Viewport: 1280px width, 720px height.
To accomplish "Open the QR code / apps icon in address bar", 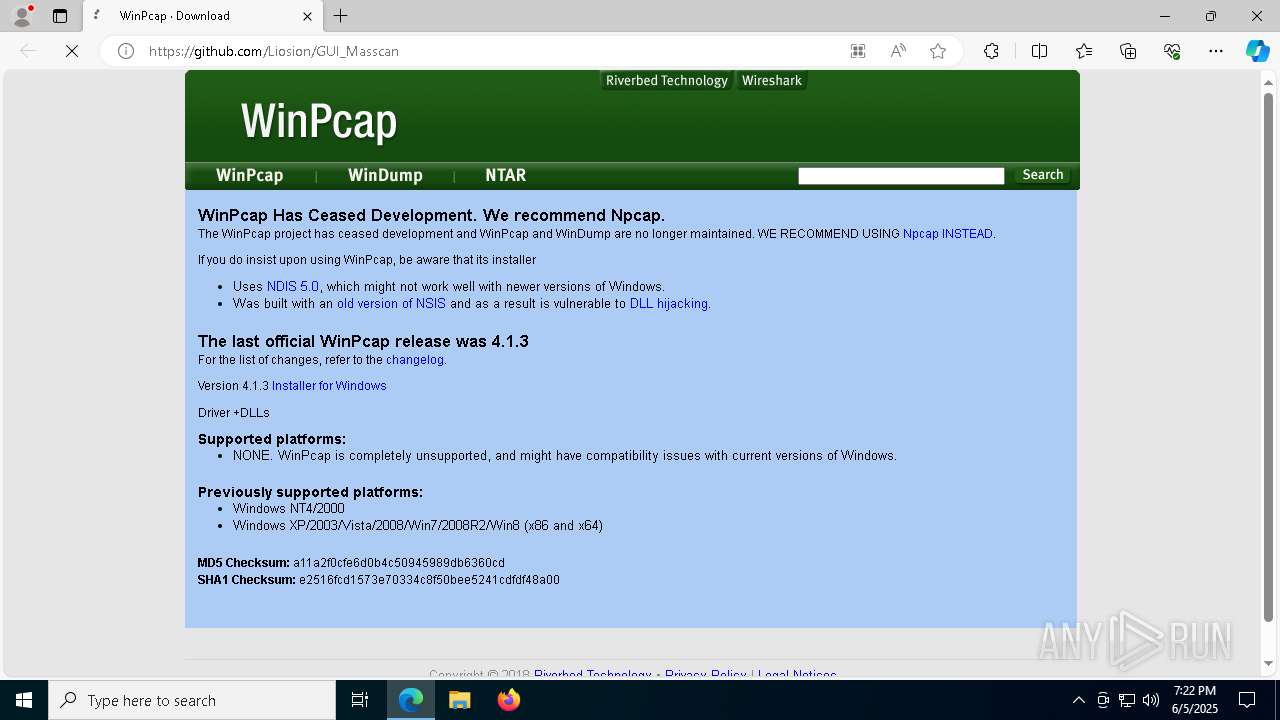I will tap(858, 51).
